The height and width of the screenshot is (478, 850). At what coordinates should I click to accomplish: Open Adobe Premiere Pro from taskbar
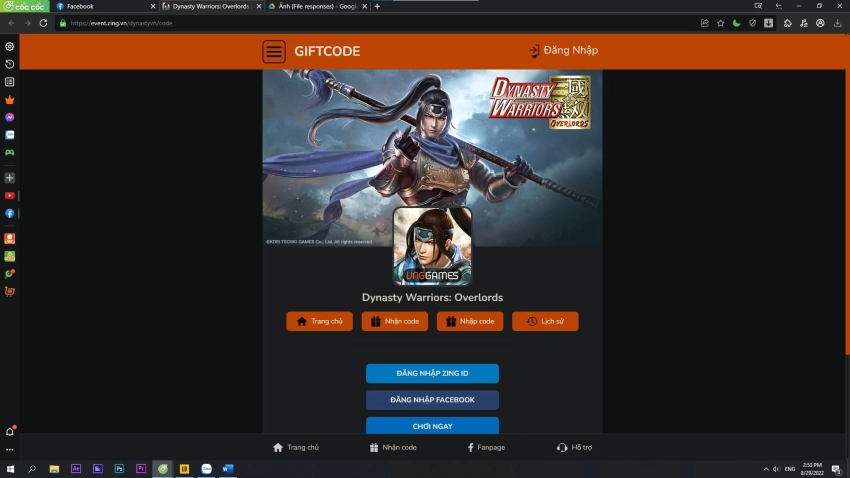click(x=141, y=469)
